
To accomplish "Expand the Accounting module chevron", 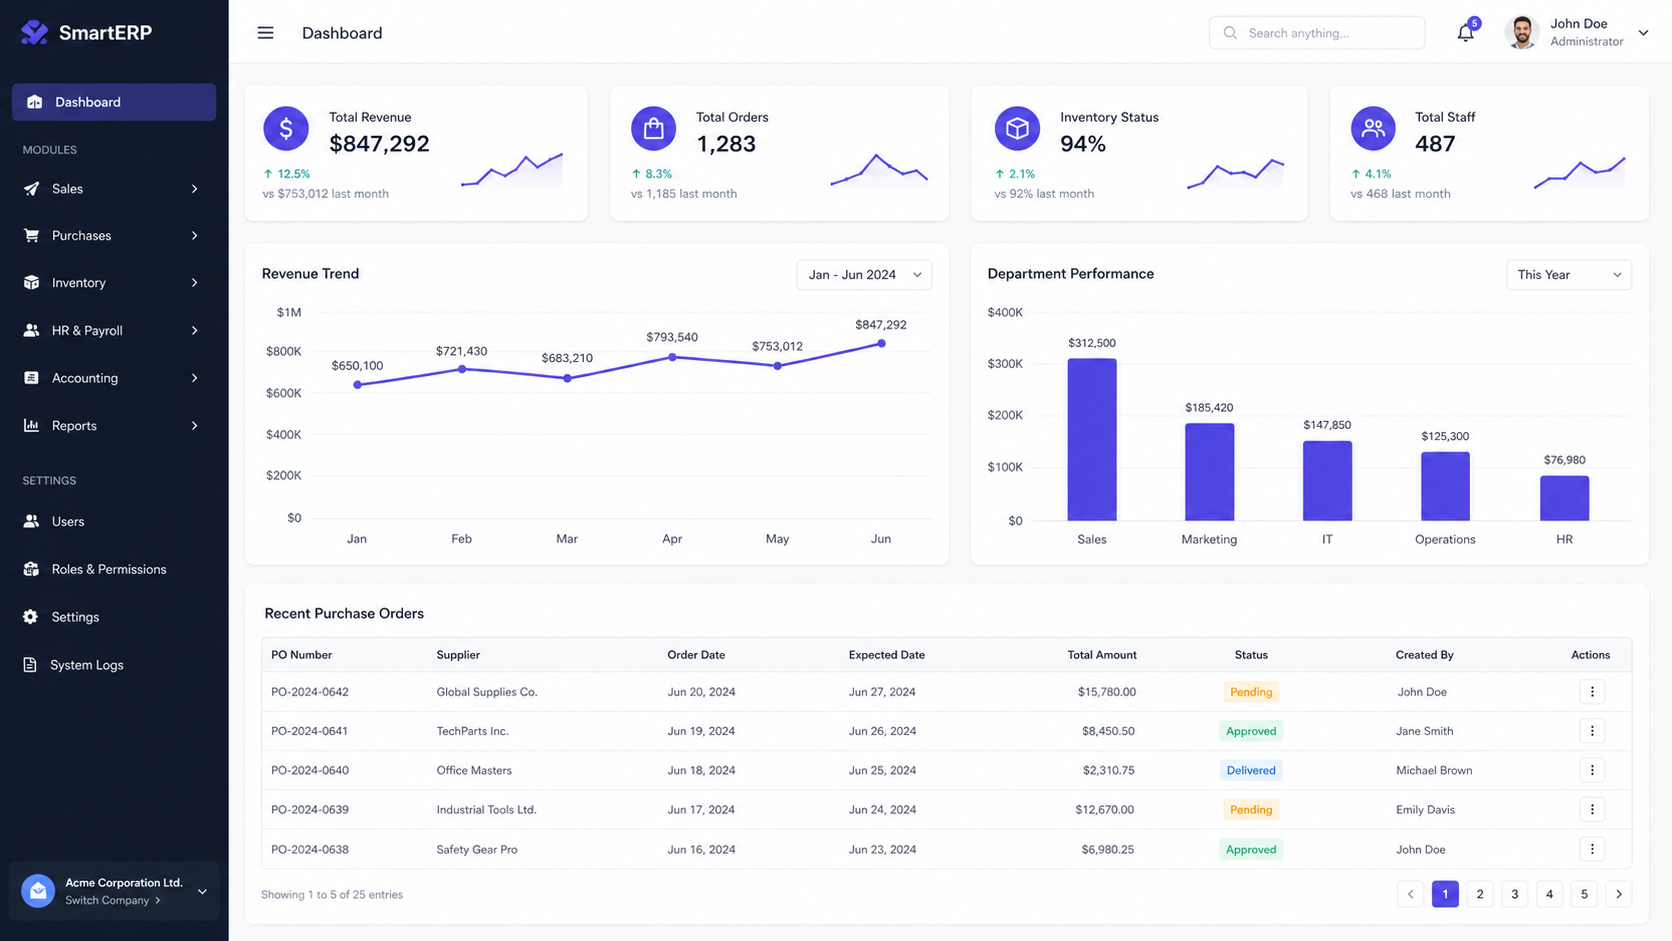I will pos(194,378).
